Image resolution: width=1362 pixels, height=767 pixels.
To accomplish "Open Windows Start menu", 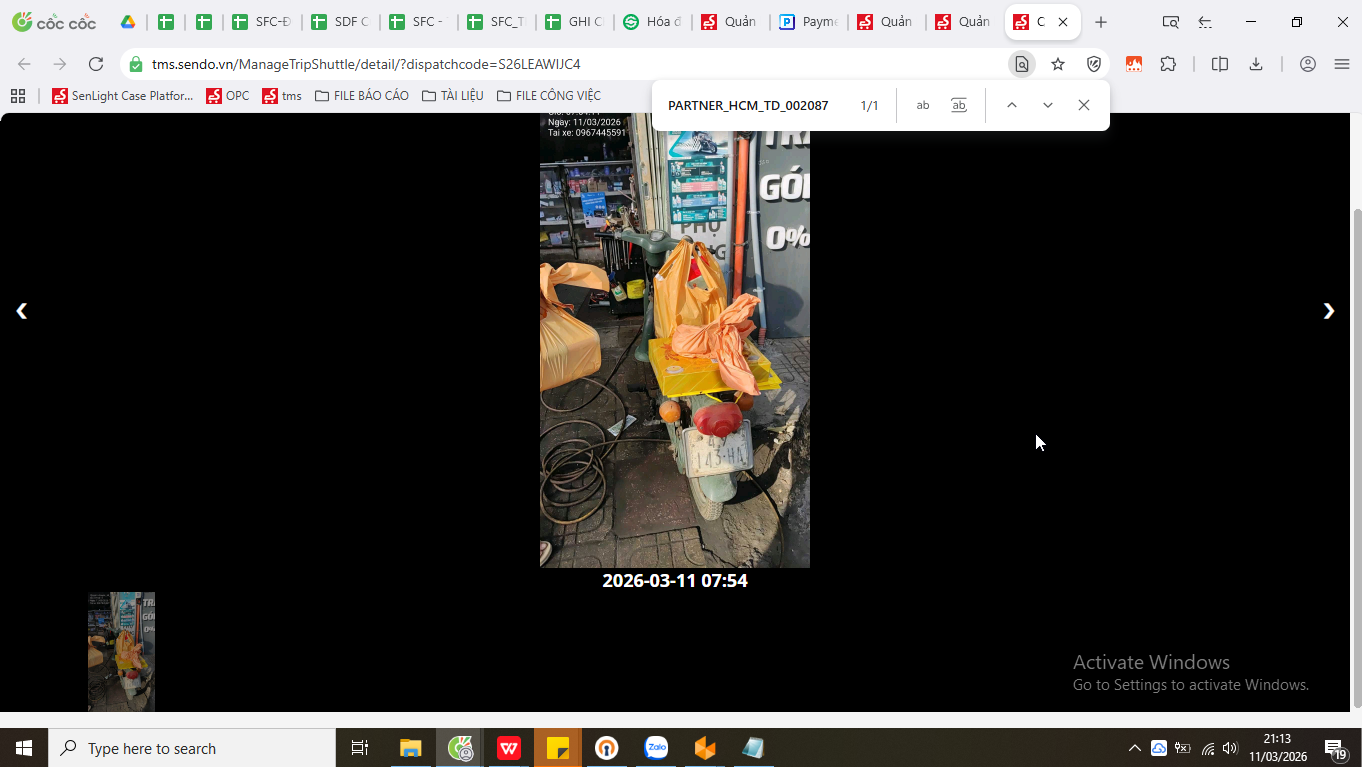I will pos(24,748).
